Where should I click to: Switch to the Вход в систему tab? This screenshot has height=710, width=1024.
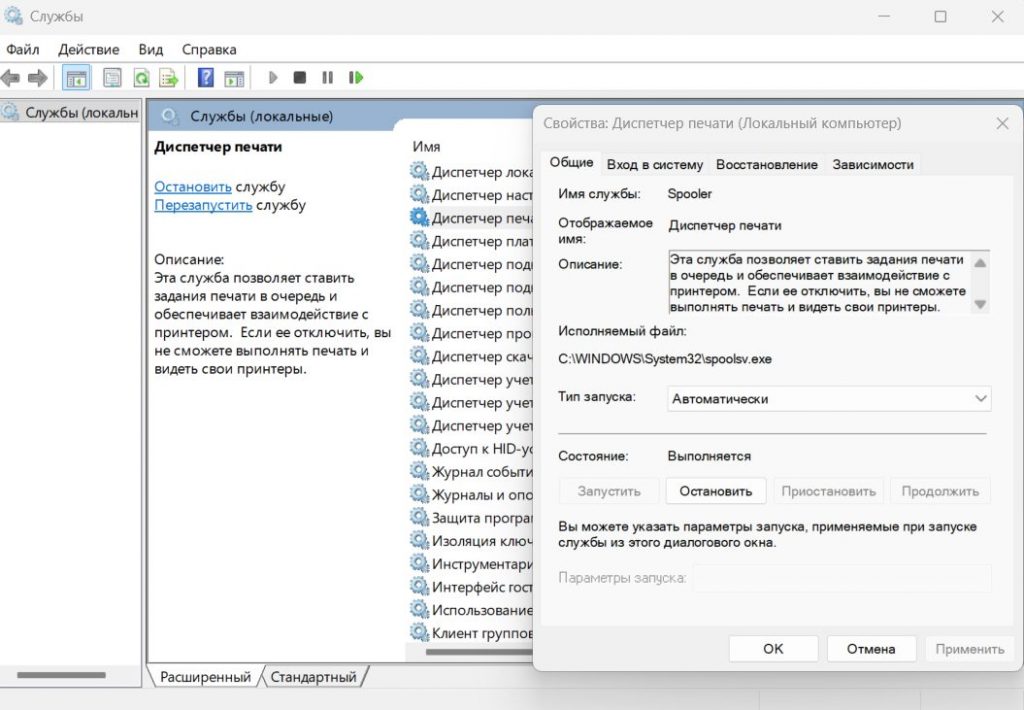654,164
